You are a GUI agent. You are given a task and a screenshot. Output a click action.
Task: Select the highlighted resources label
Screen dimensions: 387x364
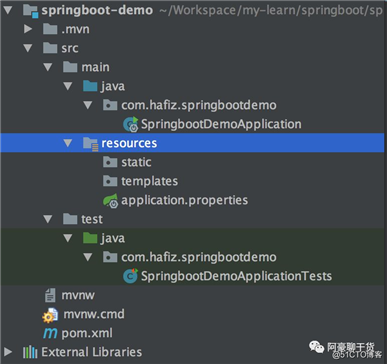[129, 143]
